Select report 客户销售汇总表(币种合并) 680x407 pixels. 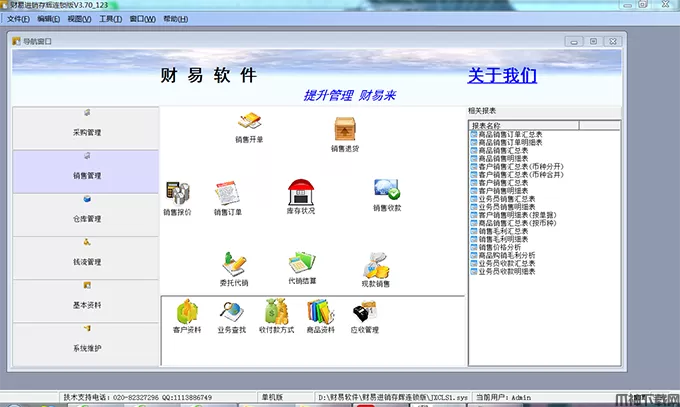(517, 175)
